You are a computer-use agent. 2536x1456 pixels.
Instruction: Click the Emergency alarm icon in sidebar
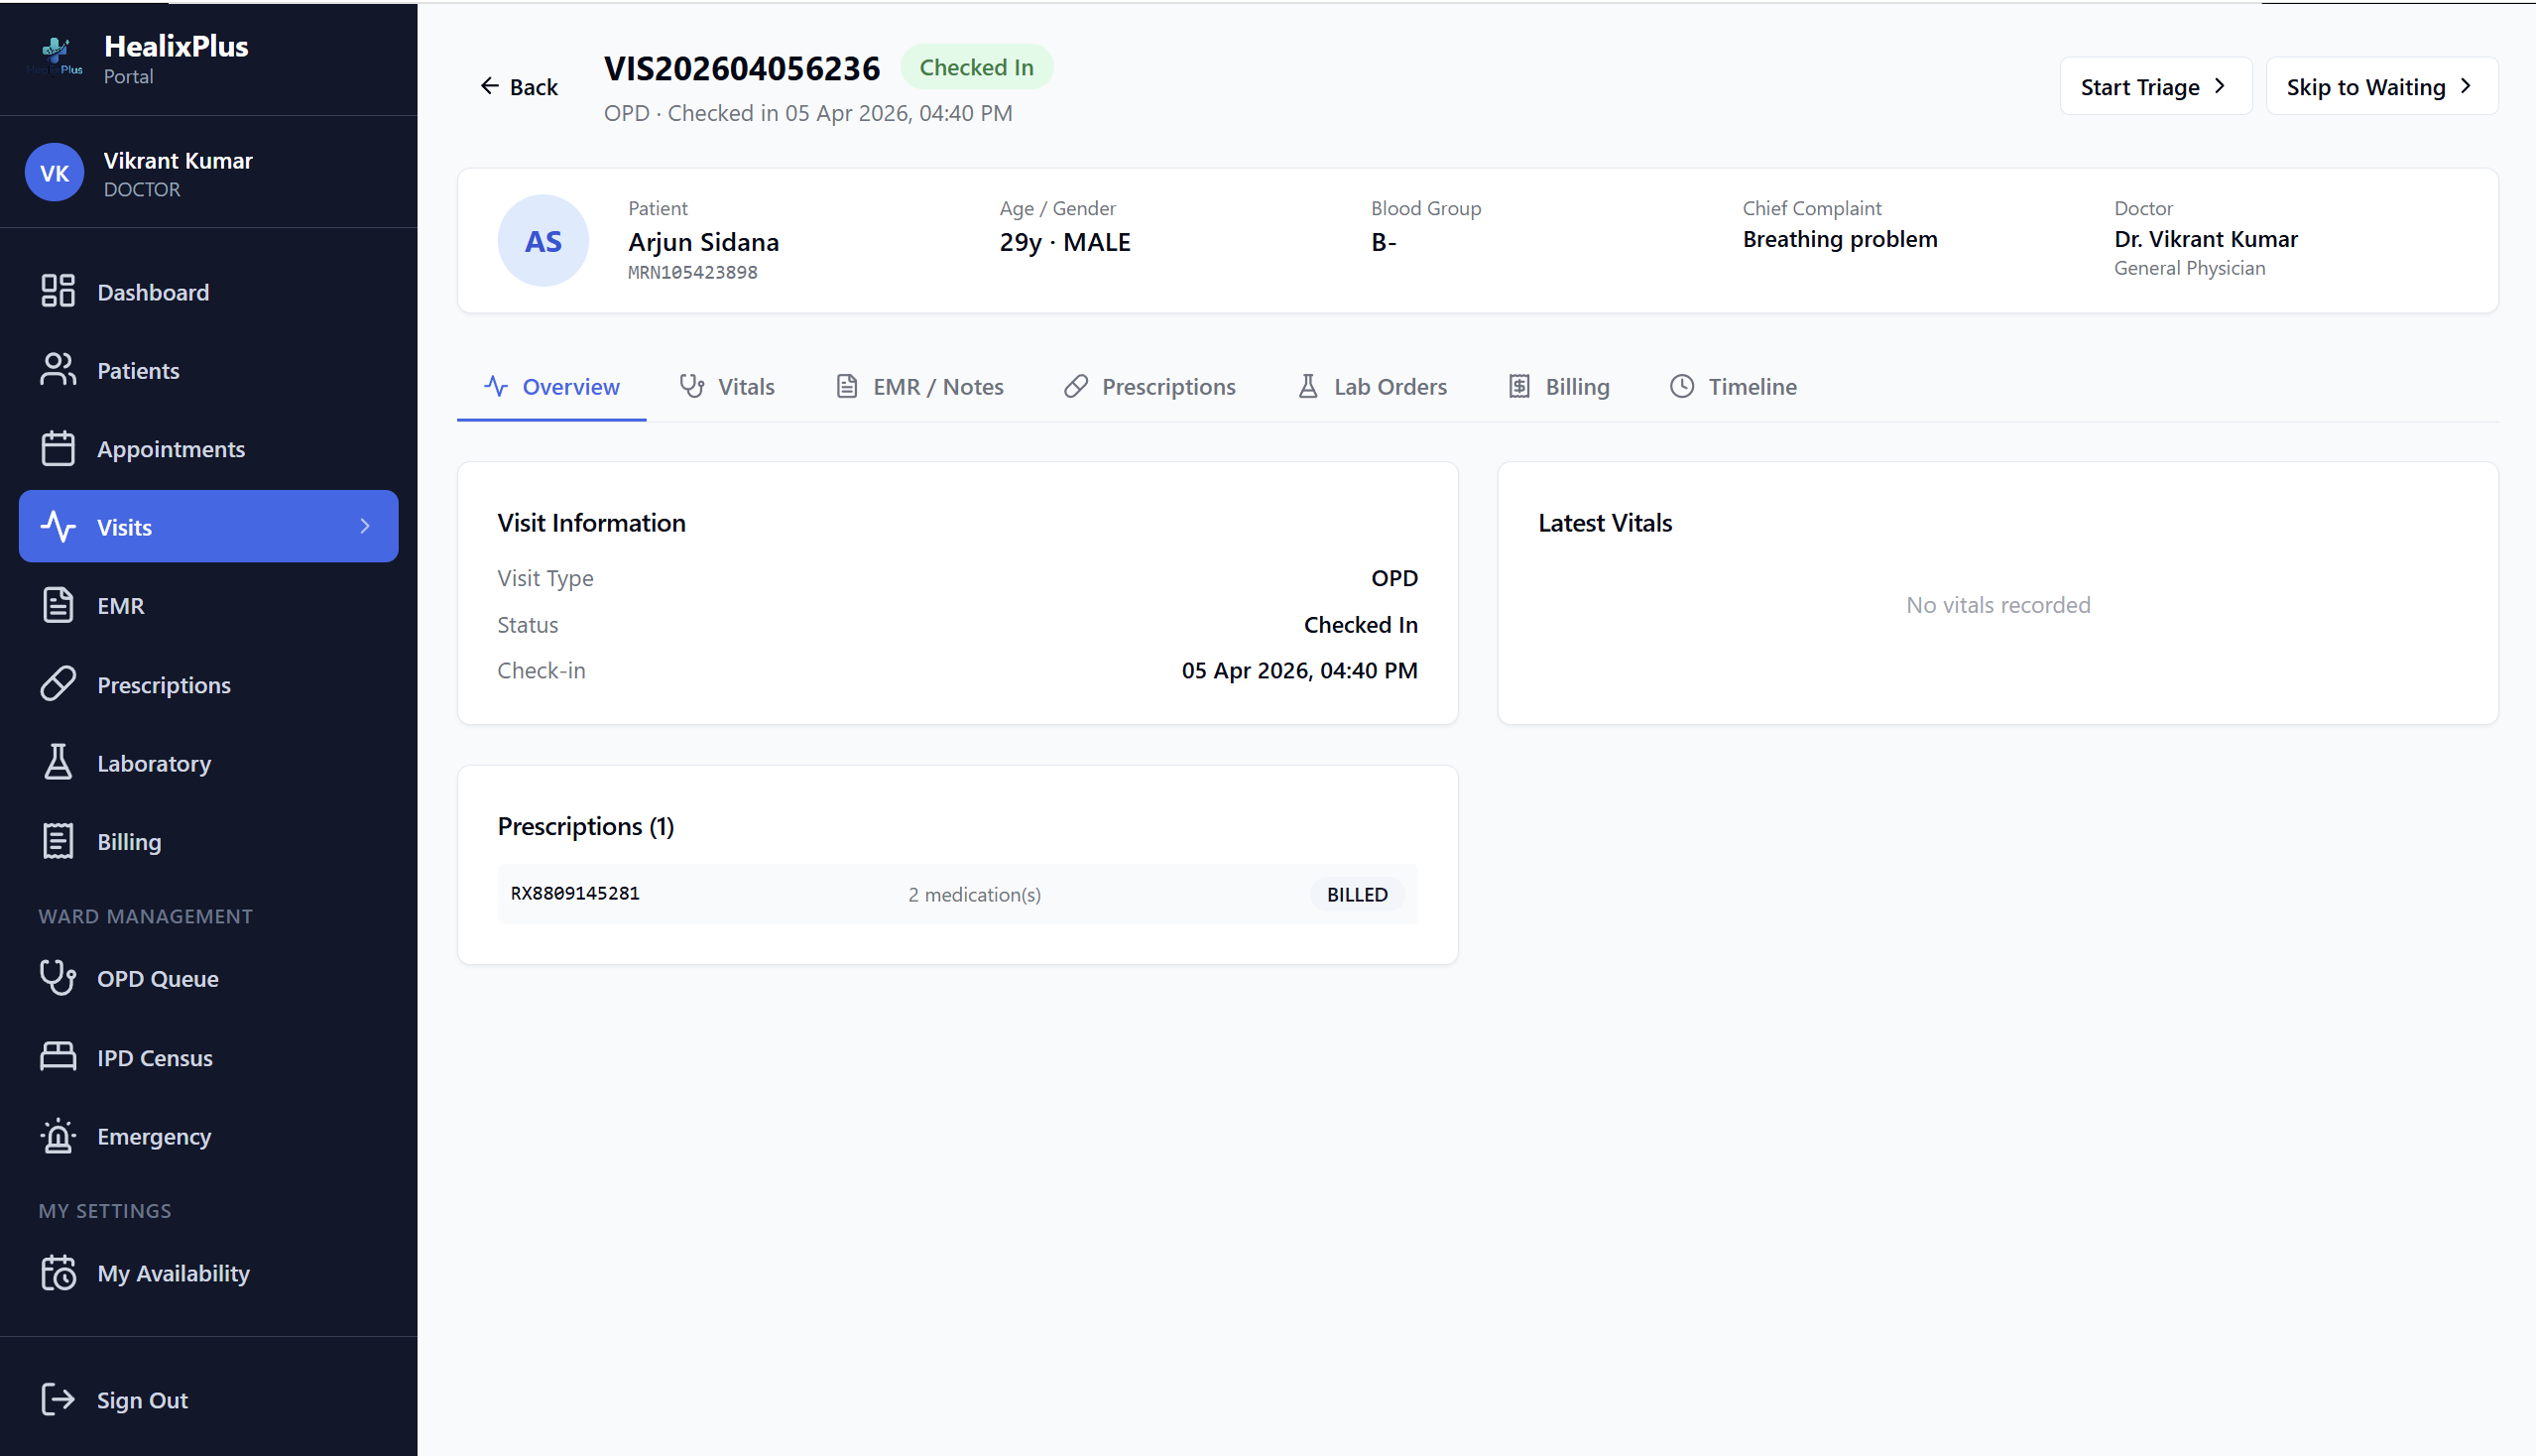pos(57,1136)
